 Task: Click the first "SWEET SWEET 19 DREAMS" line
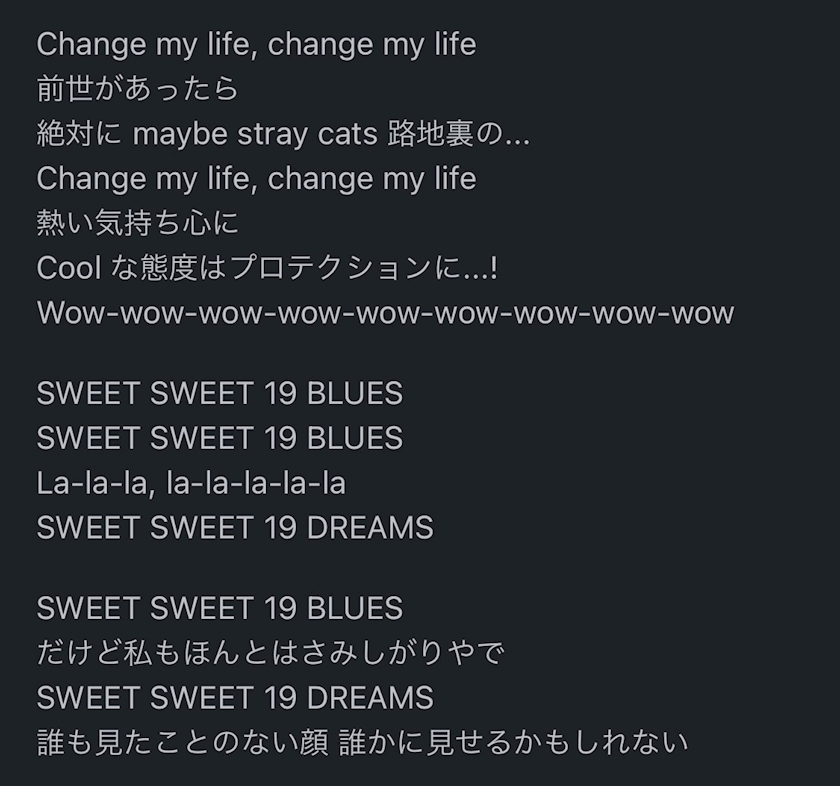click(235, 527)
